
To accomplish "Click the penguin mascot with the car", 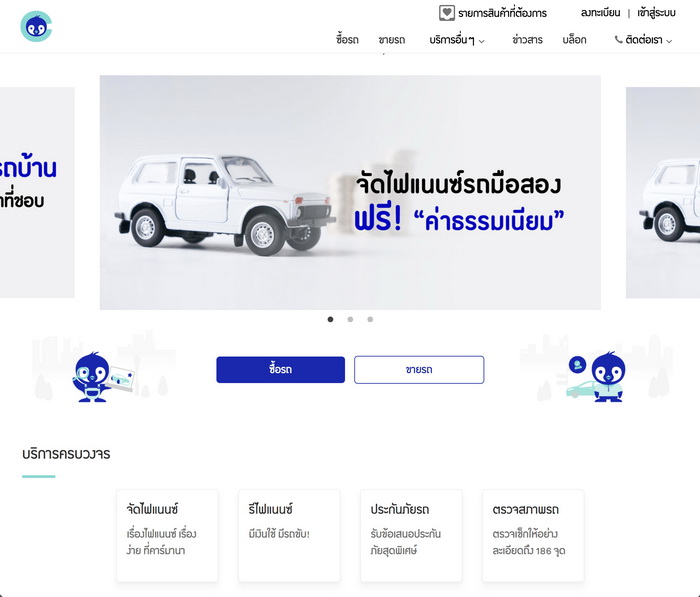I will pos(597,377).
